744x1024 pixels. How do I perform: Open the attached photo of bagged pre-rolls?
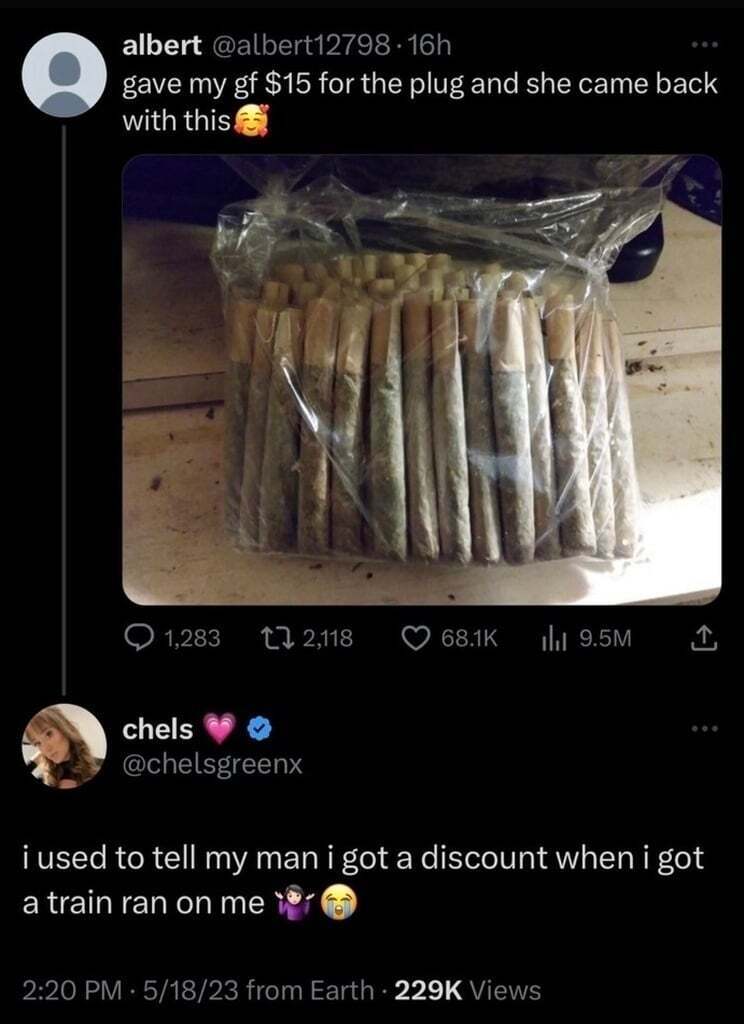click(422, 379)
